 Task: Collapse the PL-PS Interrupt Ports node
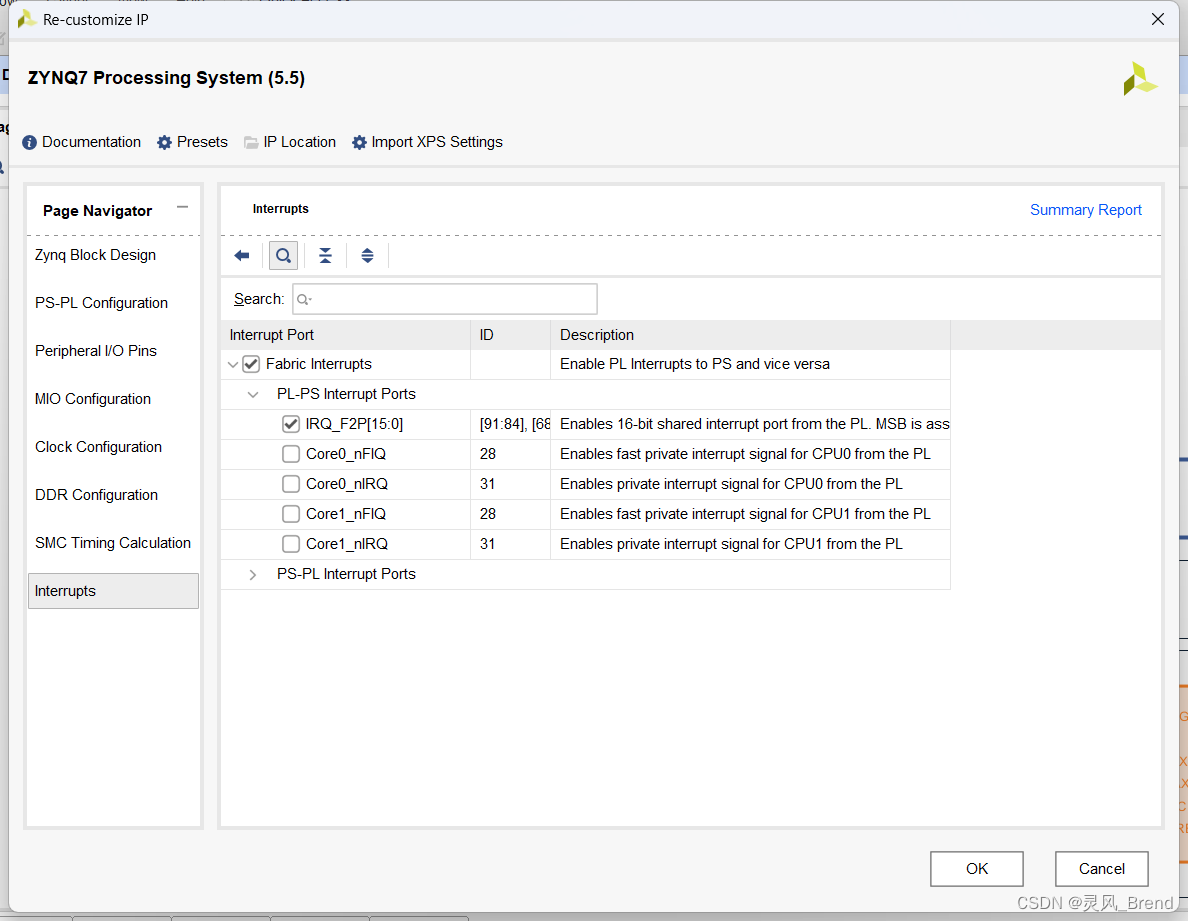[x=253, y=395]
